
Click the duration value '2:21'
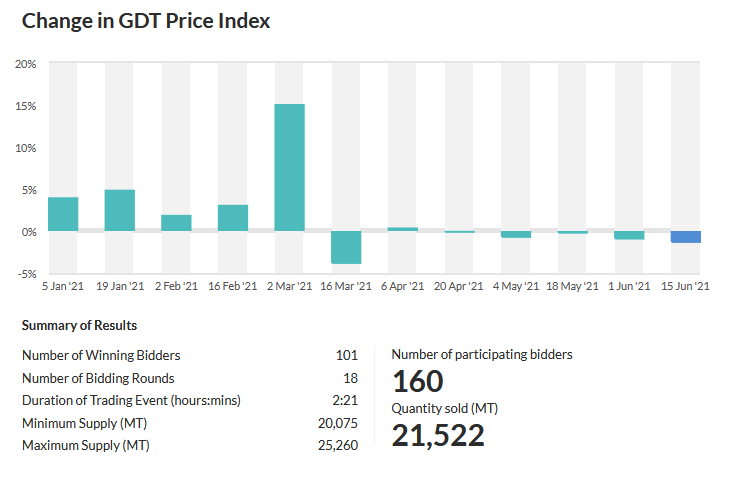(x=345, y=401)
